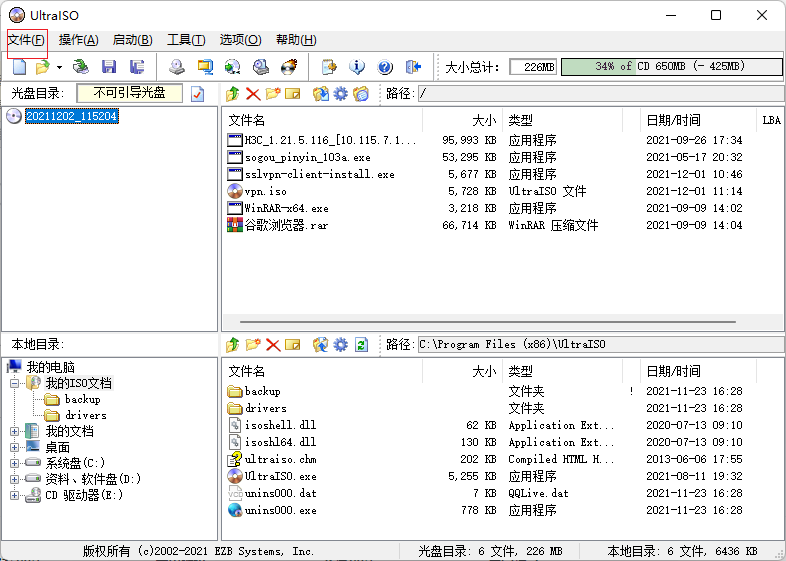786x561 pixels.
Task: Click the Add to ISO icon in local toolbar
Action: [x=321, y=344]
